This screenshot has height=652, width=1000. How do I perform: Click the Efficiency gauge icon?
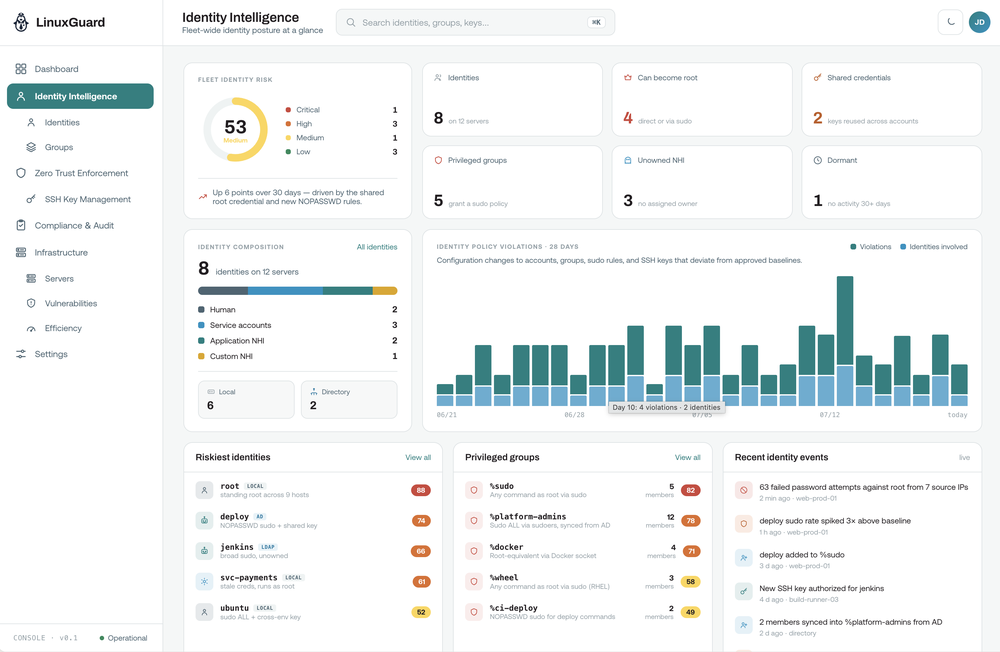pyautogui.click(x=31, y=329)
